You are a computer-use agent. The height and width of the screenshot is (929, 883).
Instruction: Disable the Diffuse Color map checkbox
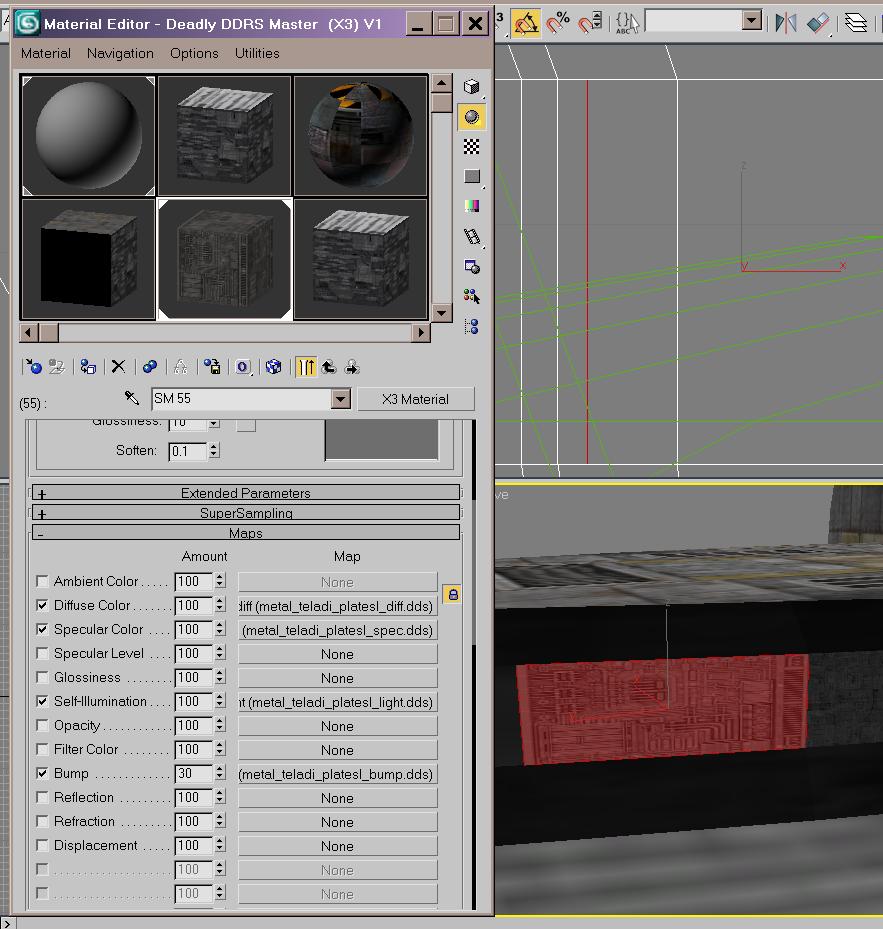[x=42, y=605]
